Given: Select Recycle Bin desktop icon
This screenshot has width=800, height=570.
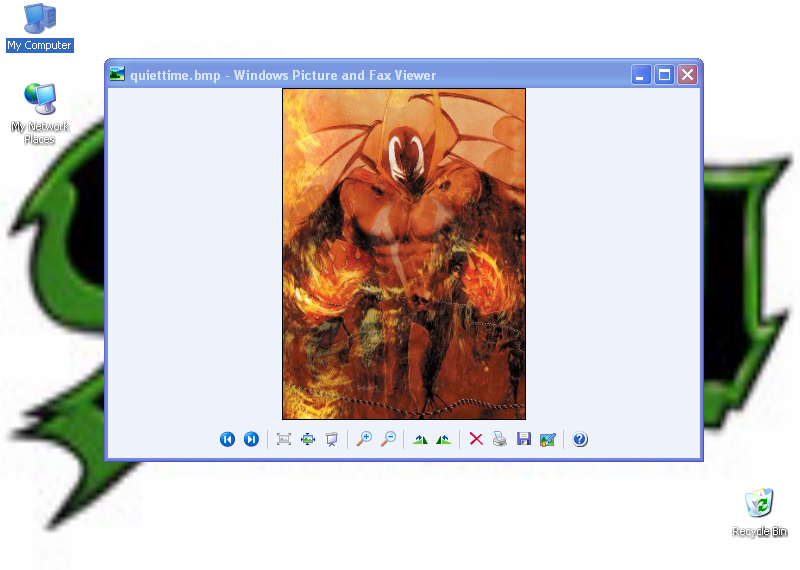Looking at the screenshot, I should coord(759,512).
